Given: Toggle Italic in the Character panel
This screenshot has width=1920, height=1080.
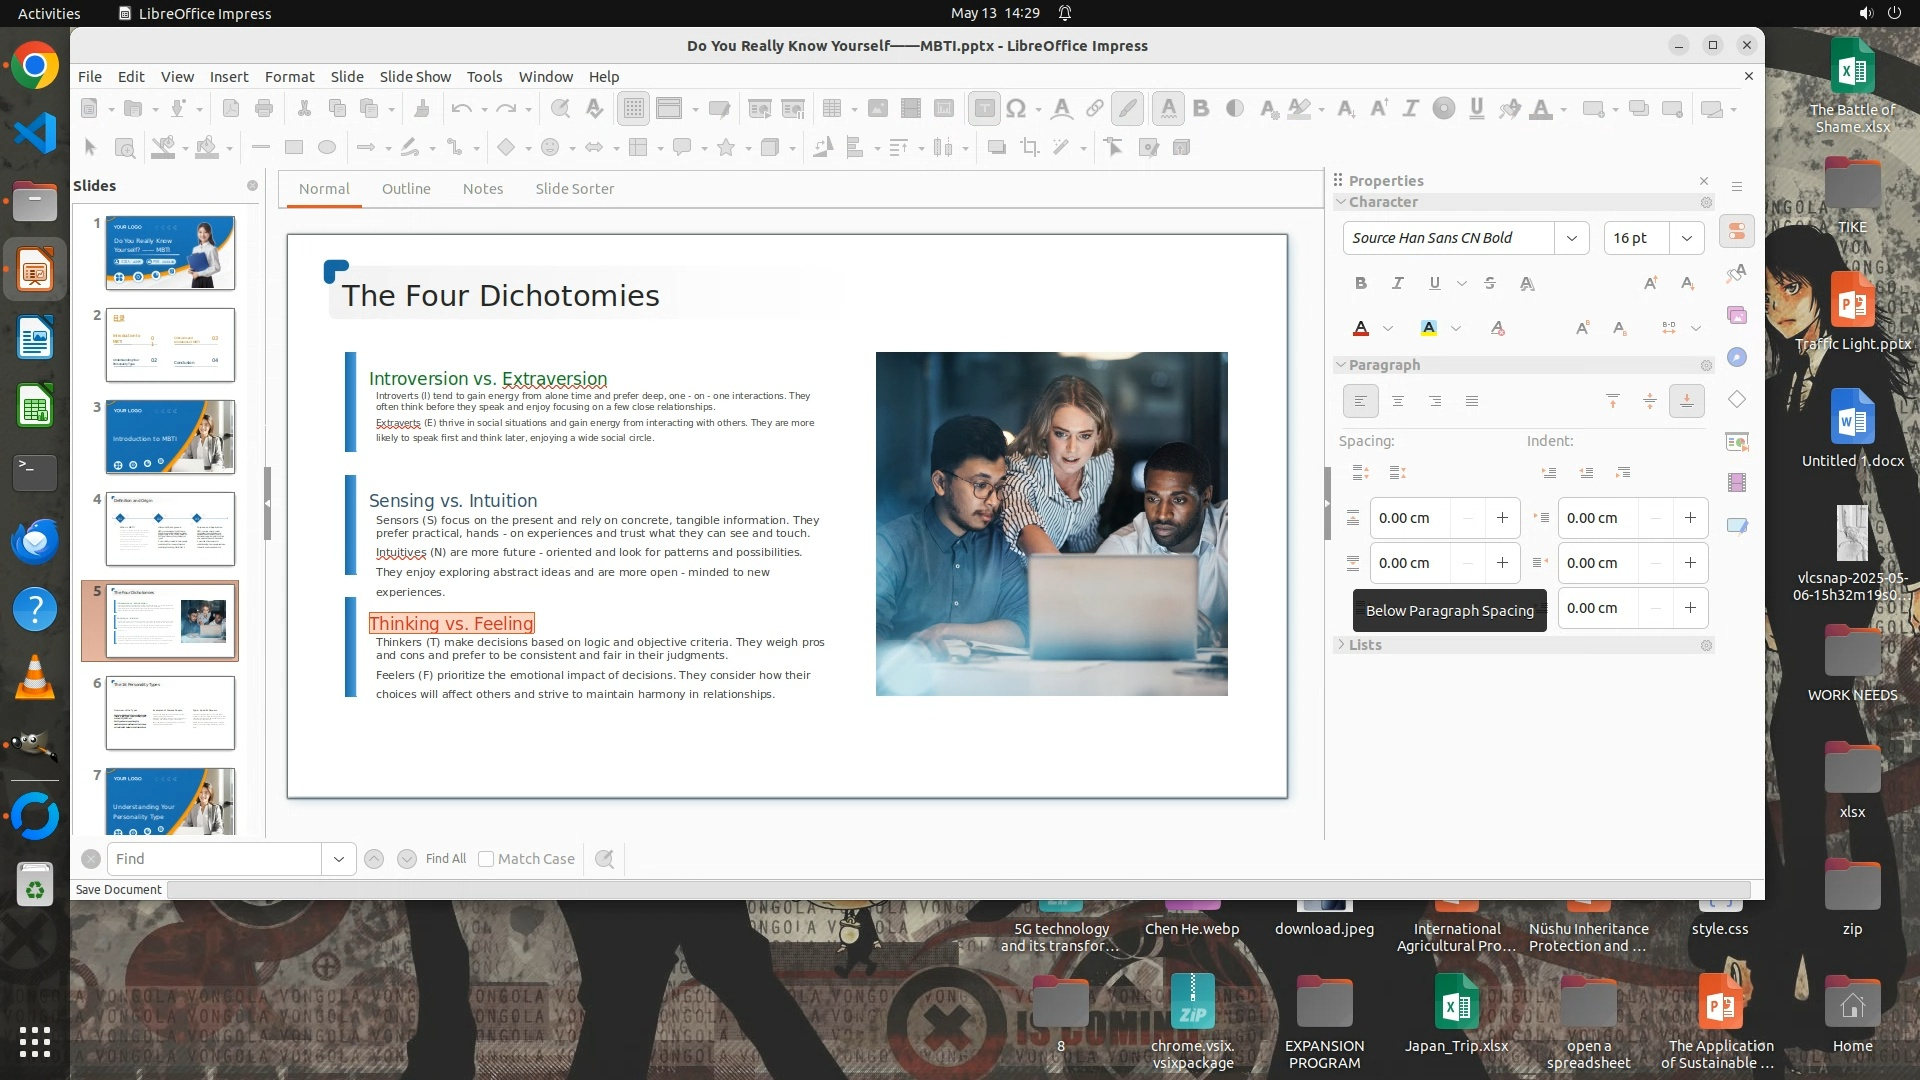Looking at the screenshot, I should tap(1397, 284).
